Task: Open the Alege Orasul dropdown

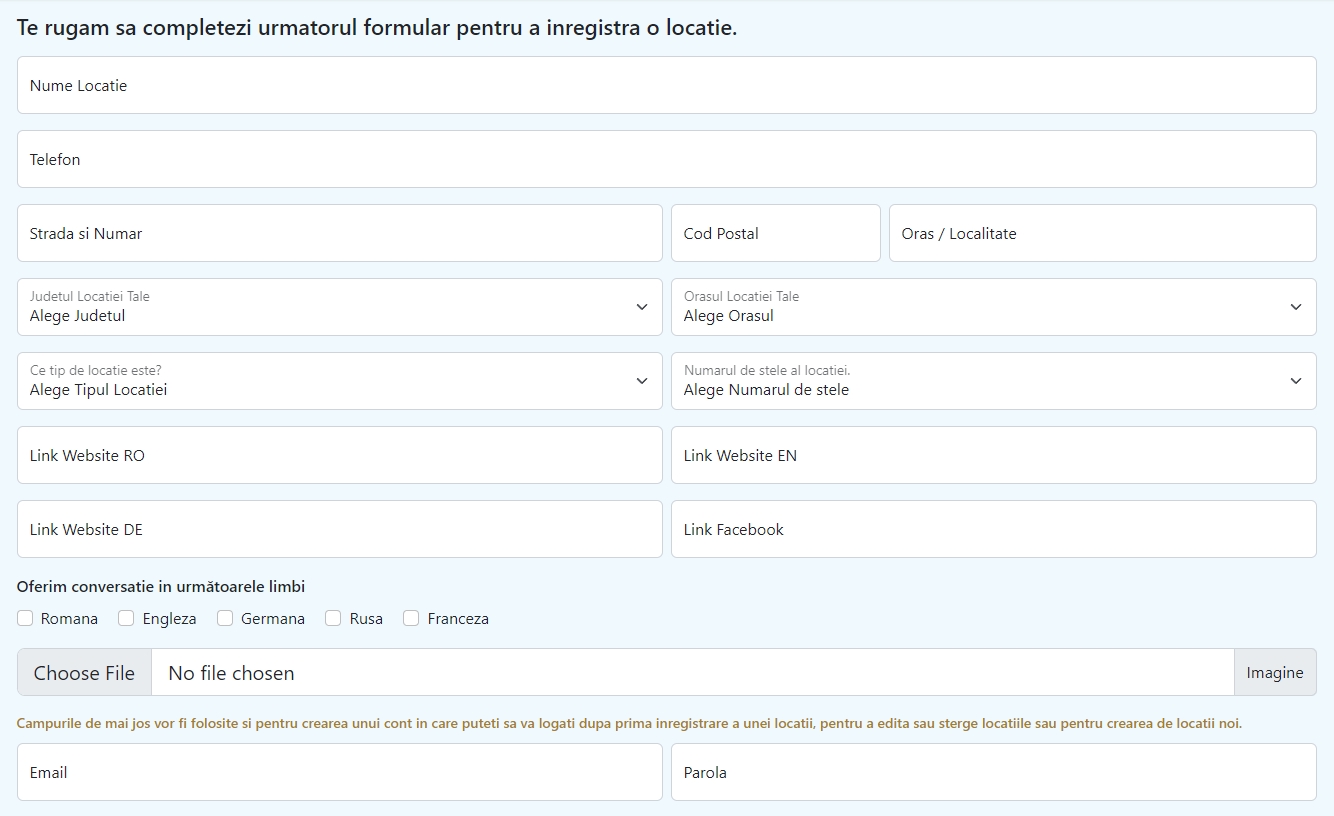Action: [993, 307]
